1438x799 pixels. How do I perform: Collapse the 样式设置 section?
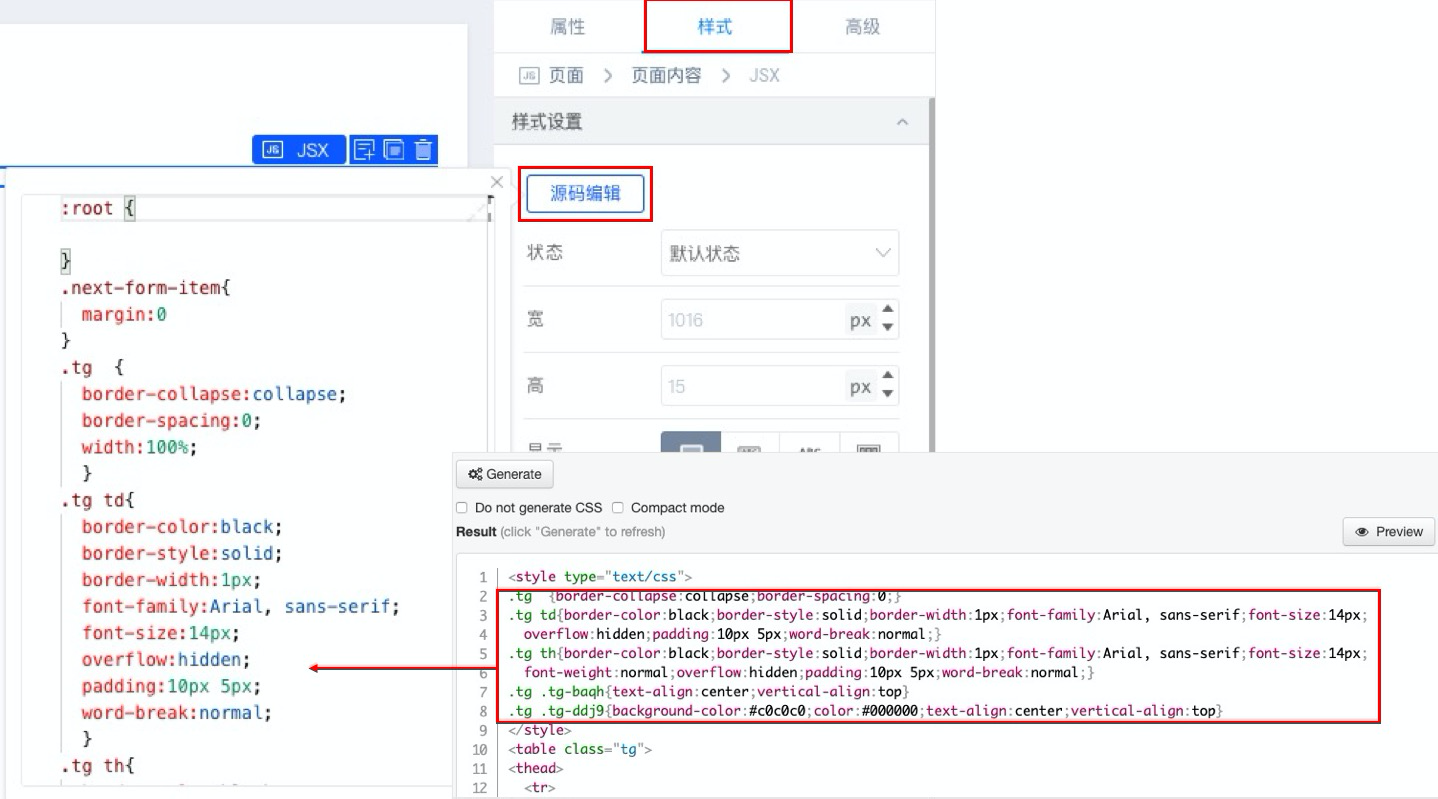click(x=902, y=122)
